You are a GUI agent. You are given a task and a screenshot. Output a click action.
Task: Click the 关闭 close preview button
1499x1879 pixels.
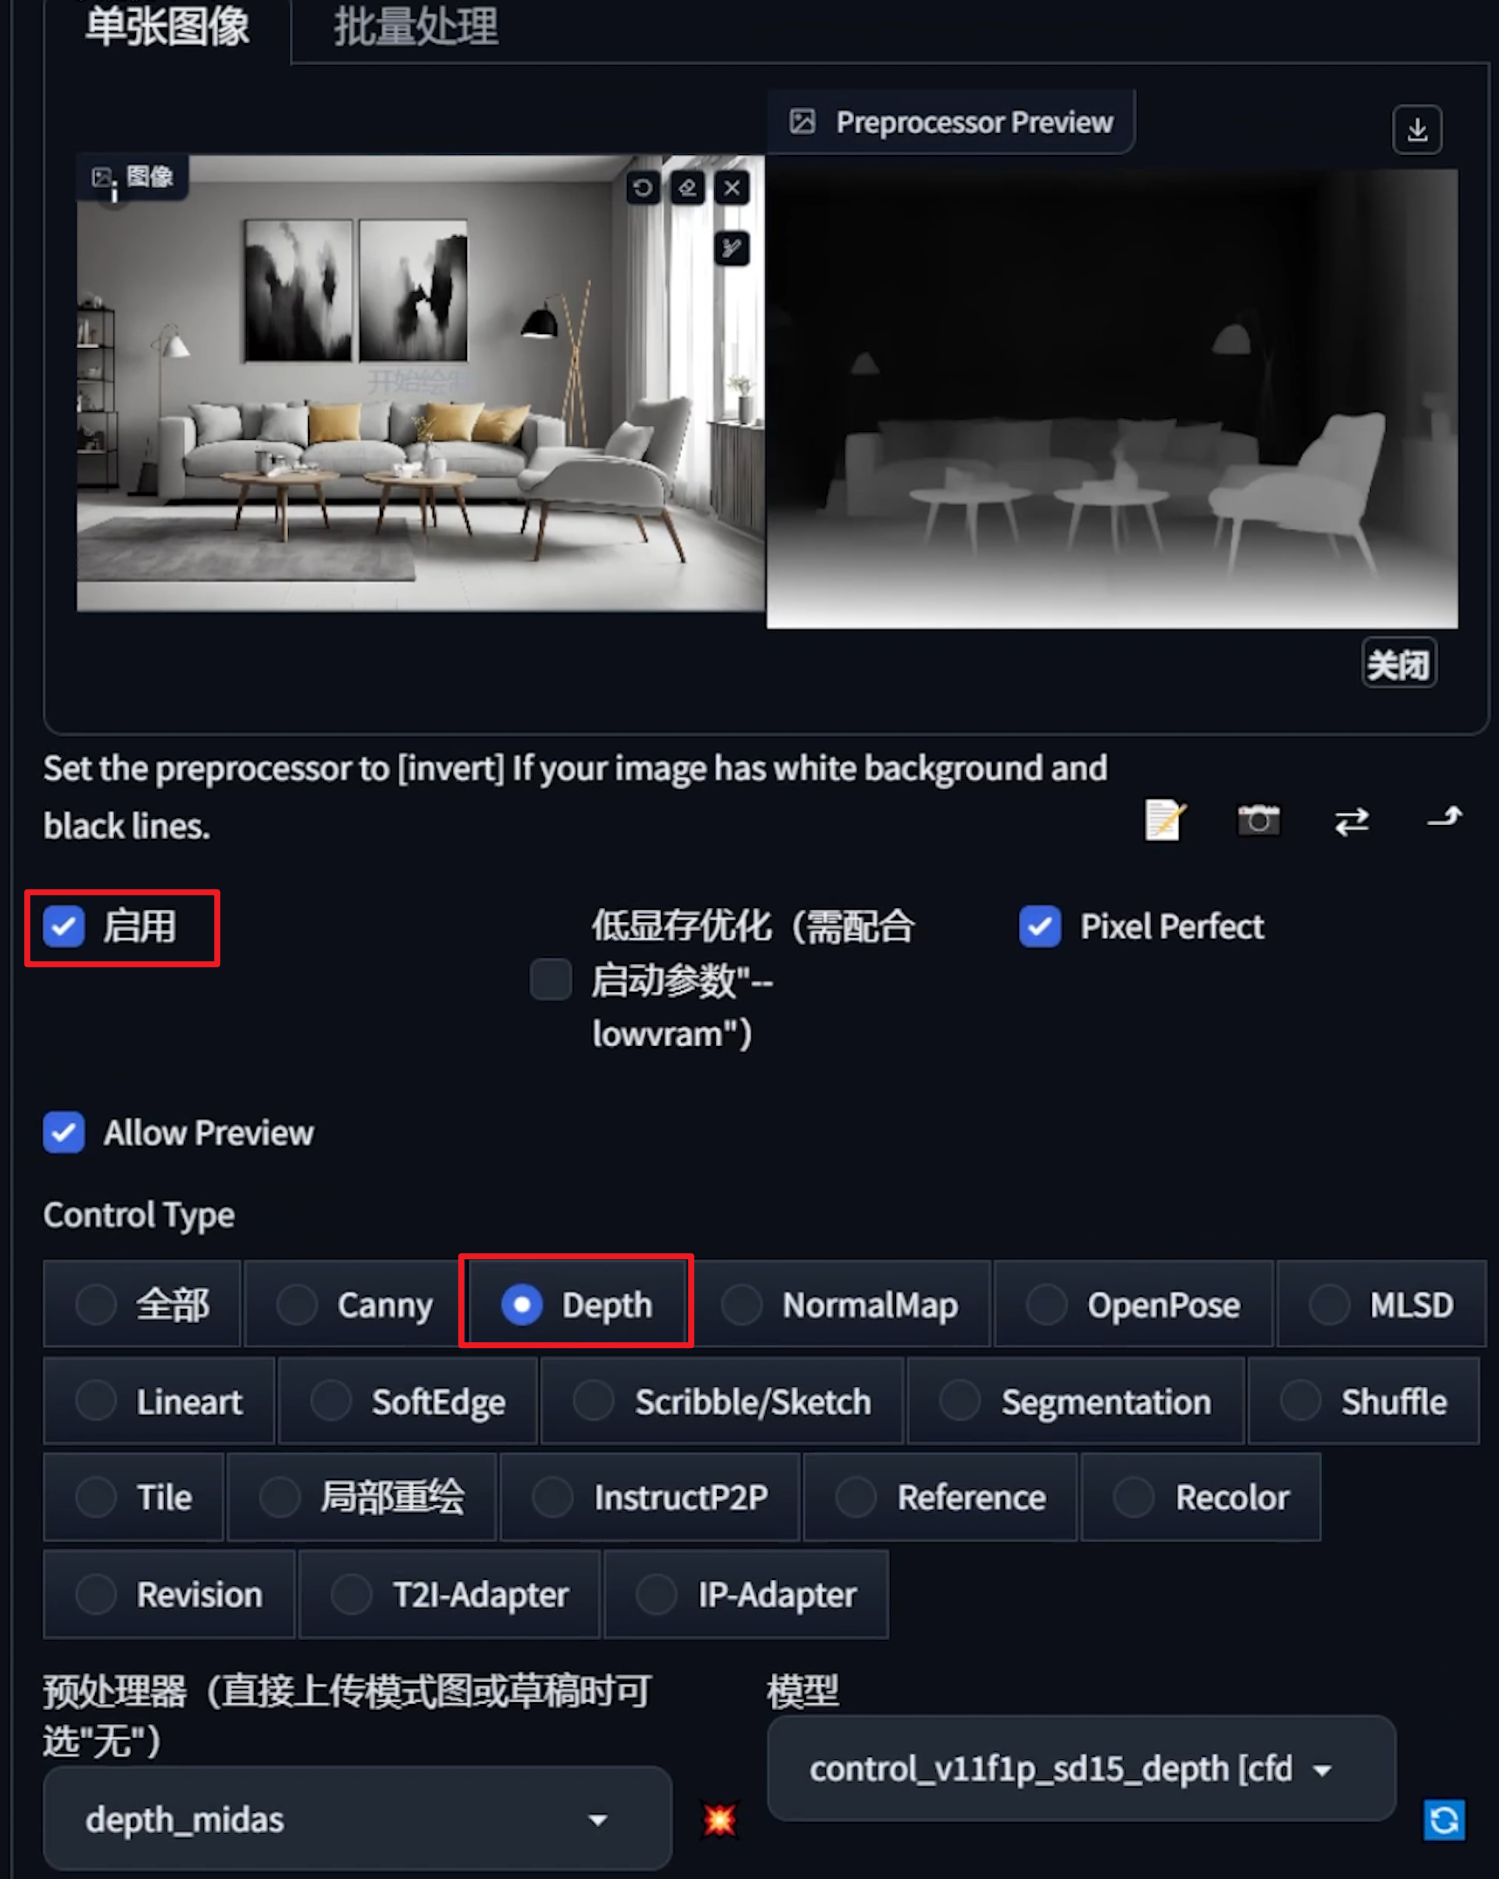[1399, 663]
